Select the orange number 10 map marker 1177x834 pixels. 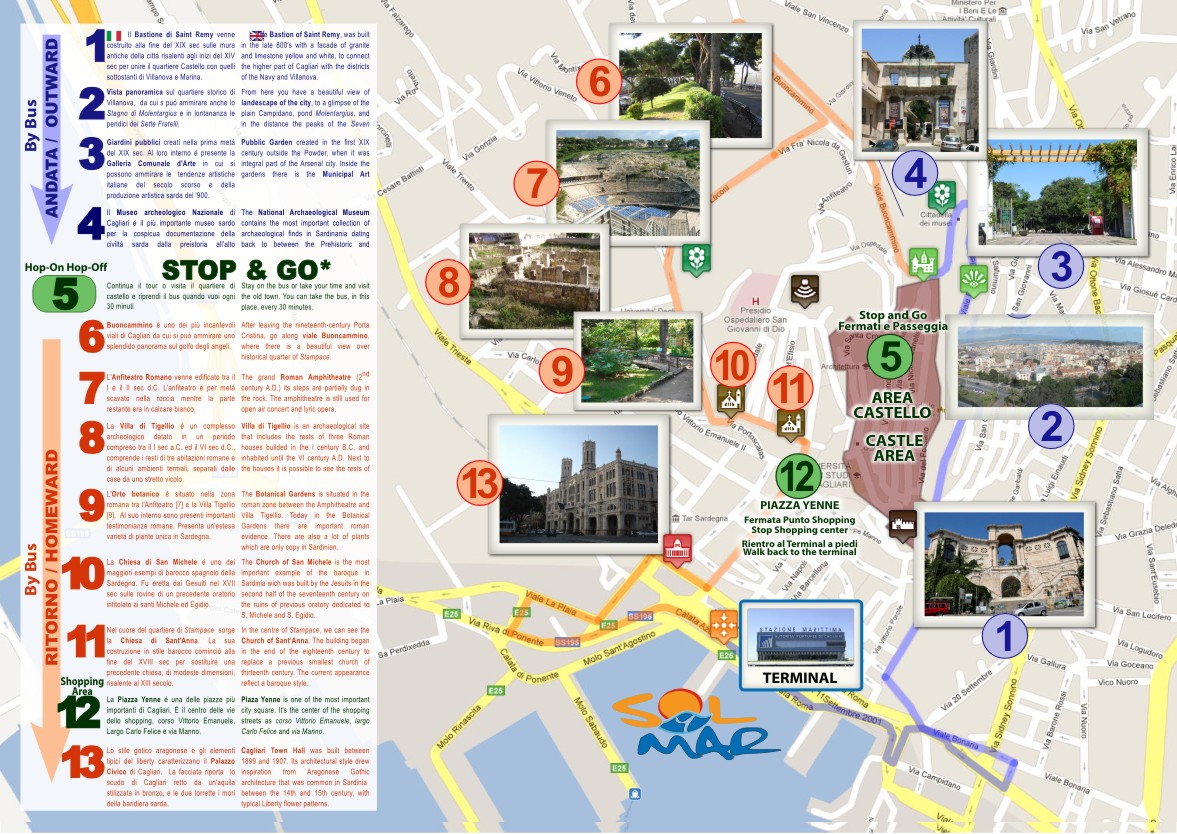click(733, 366)
